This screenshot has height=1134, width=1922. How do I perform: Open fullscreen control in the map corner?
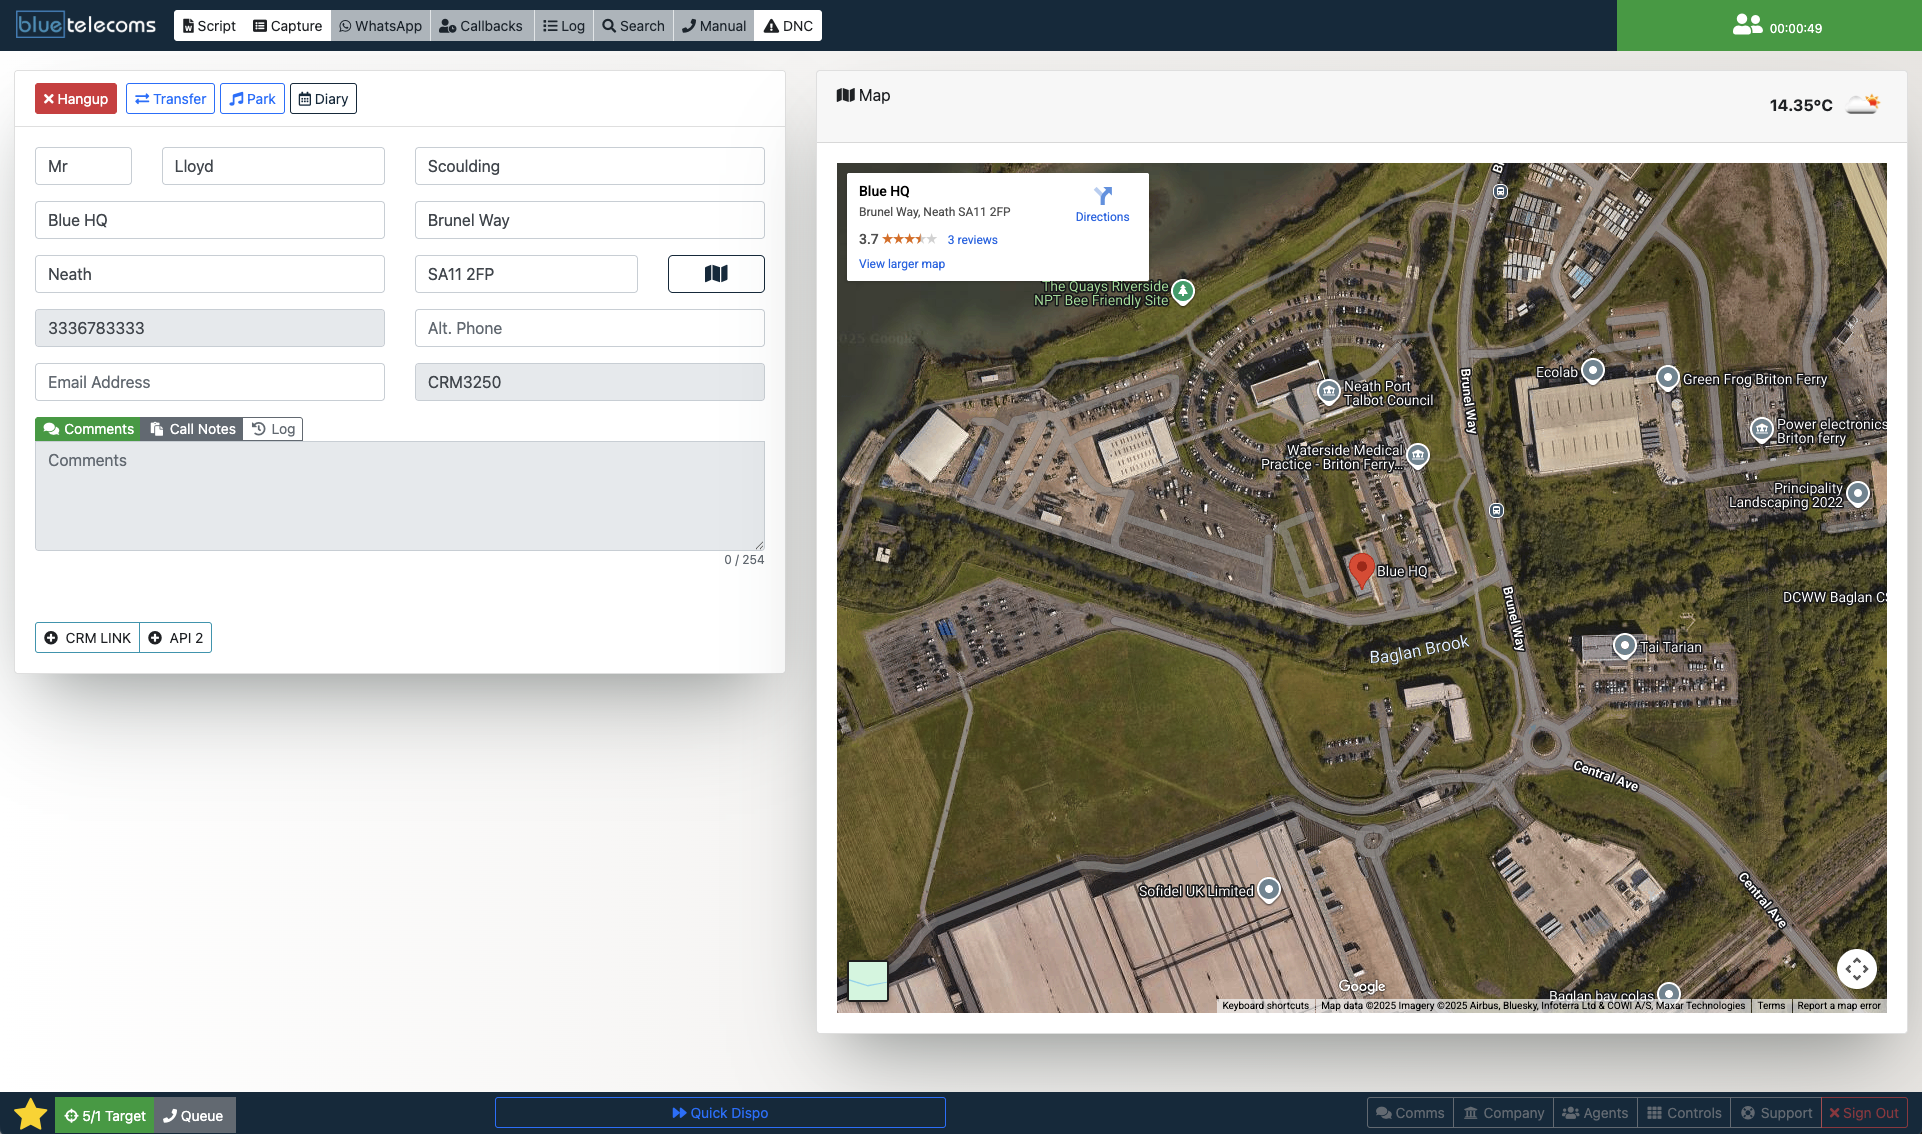point(1857,968)
